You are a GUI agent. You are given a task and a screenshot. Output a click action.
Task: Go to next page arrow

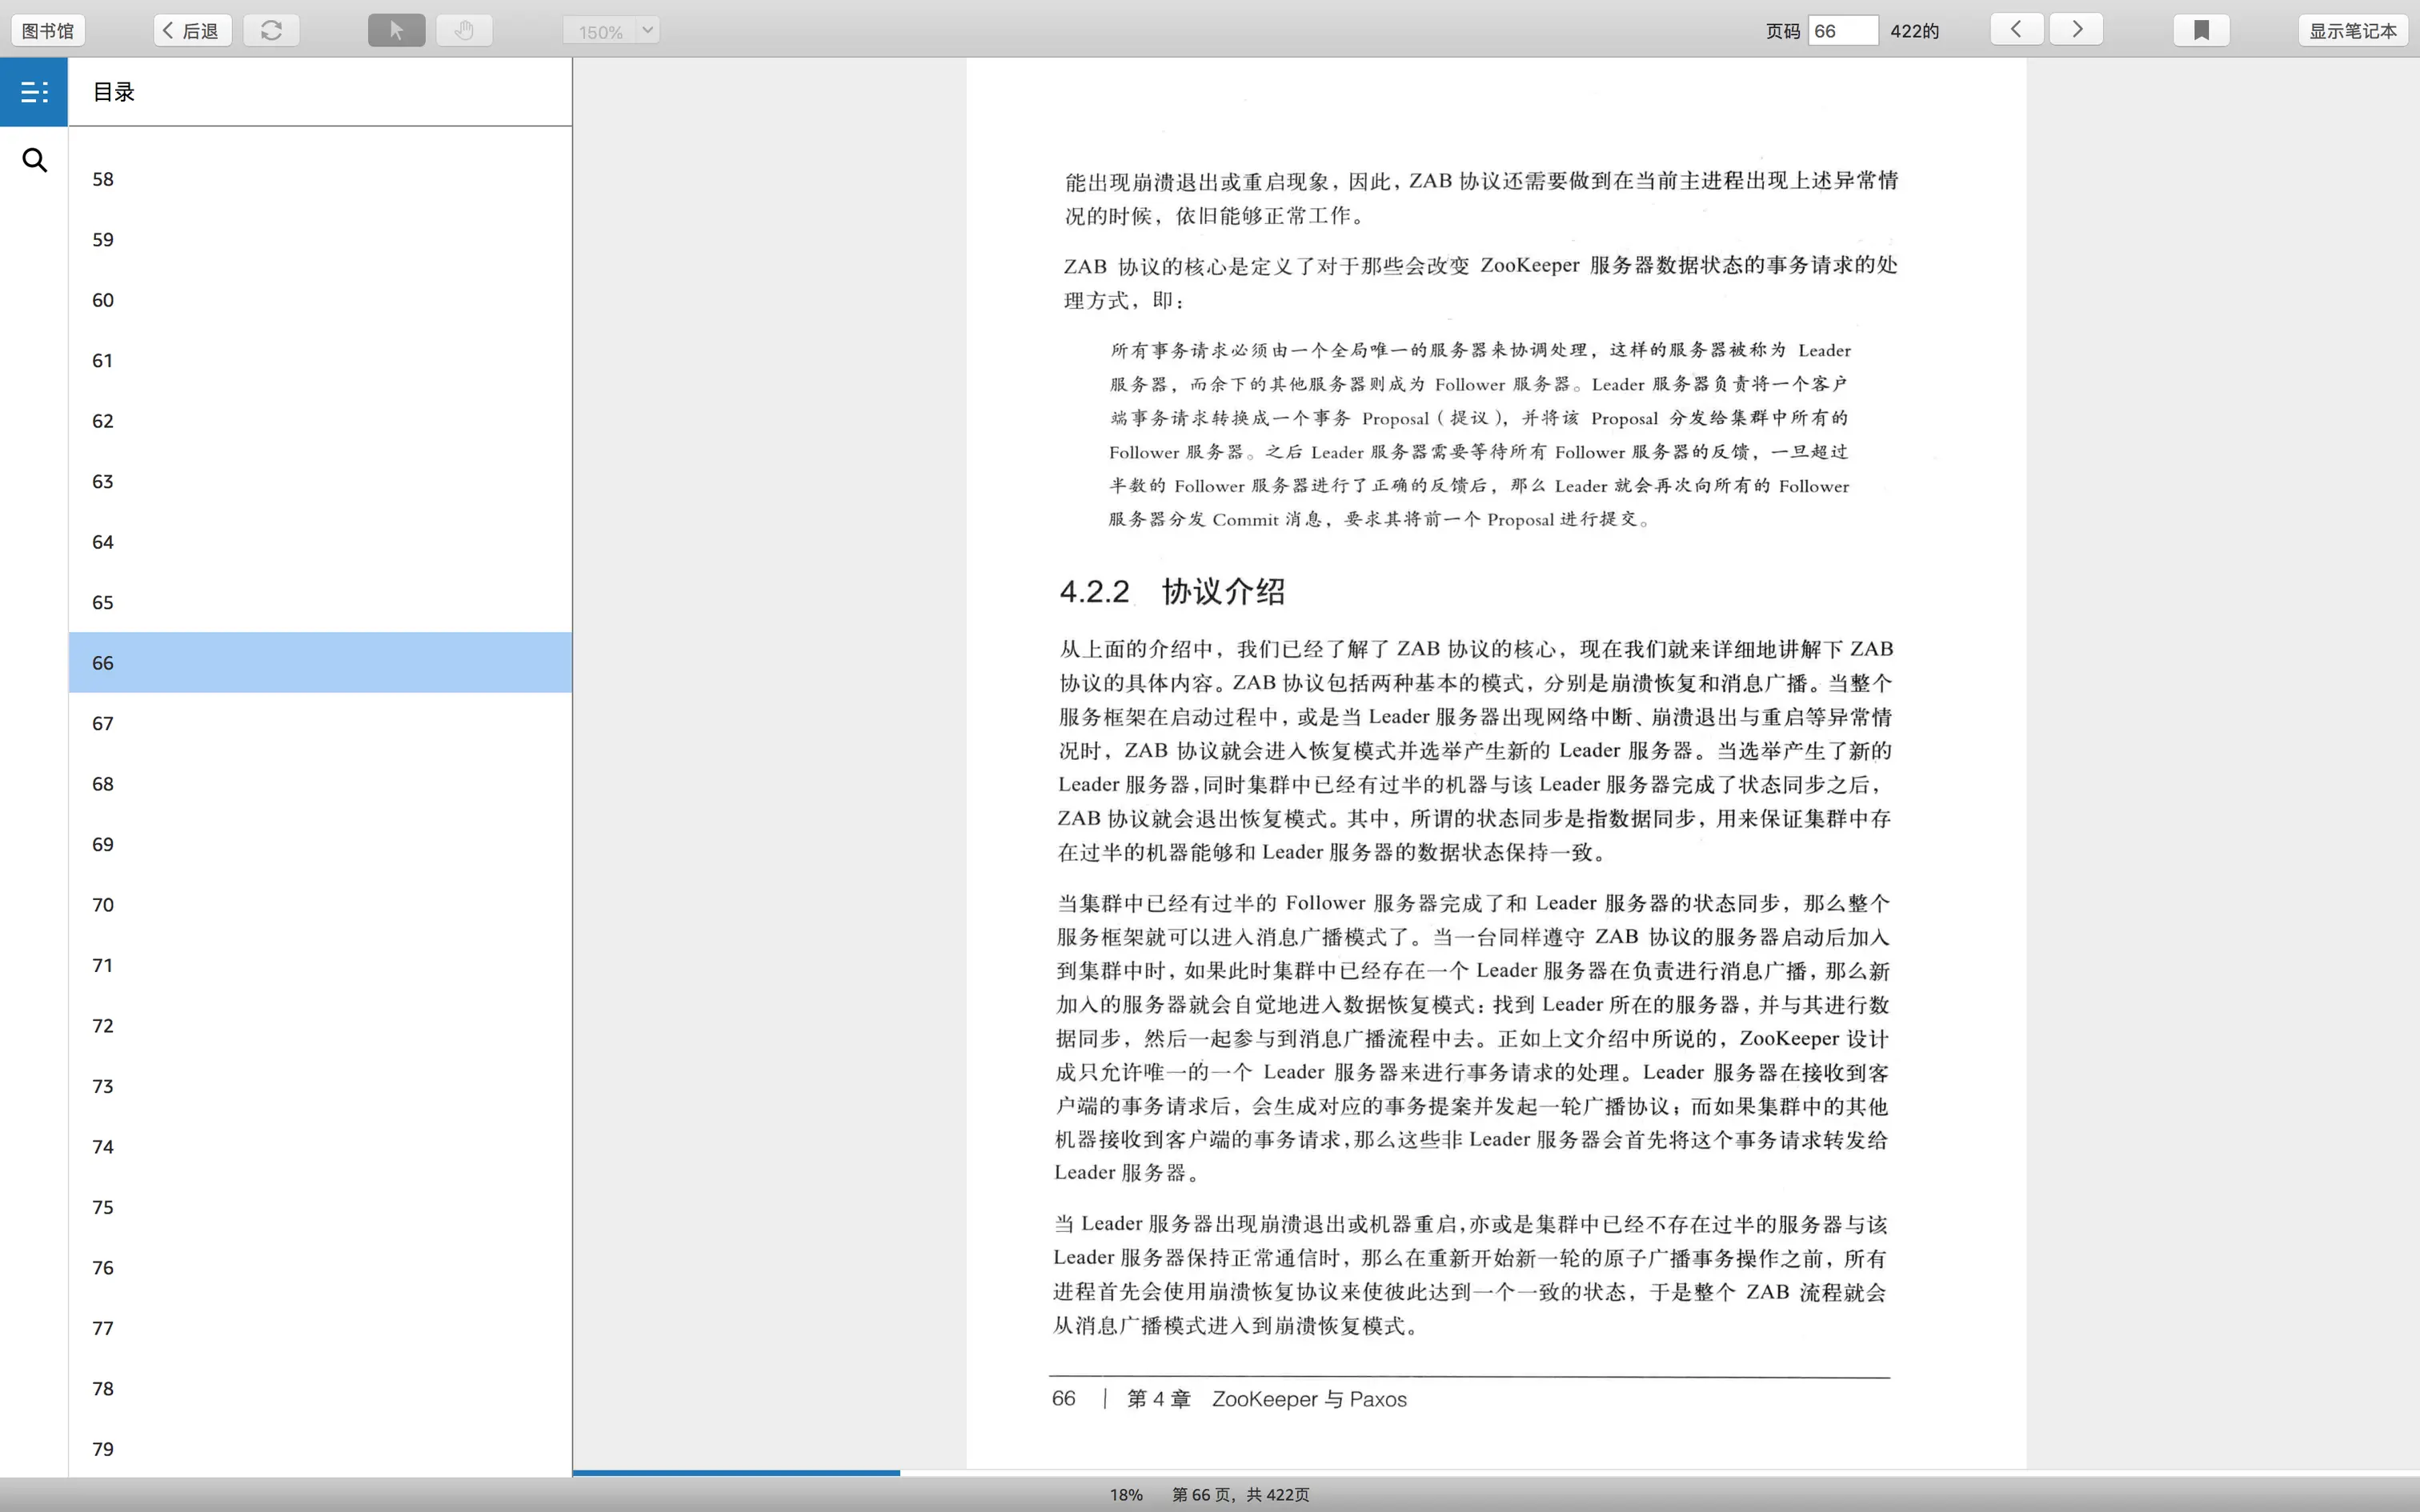pyautogui.click(x=2076, y=29)
